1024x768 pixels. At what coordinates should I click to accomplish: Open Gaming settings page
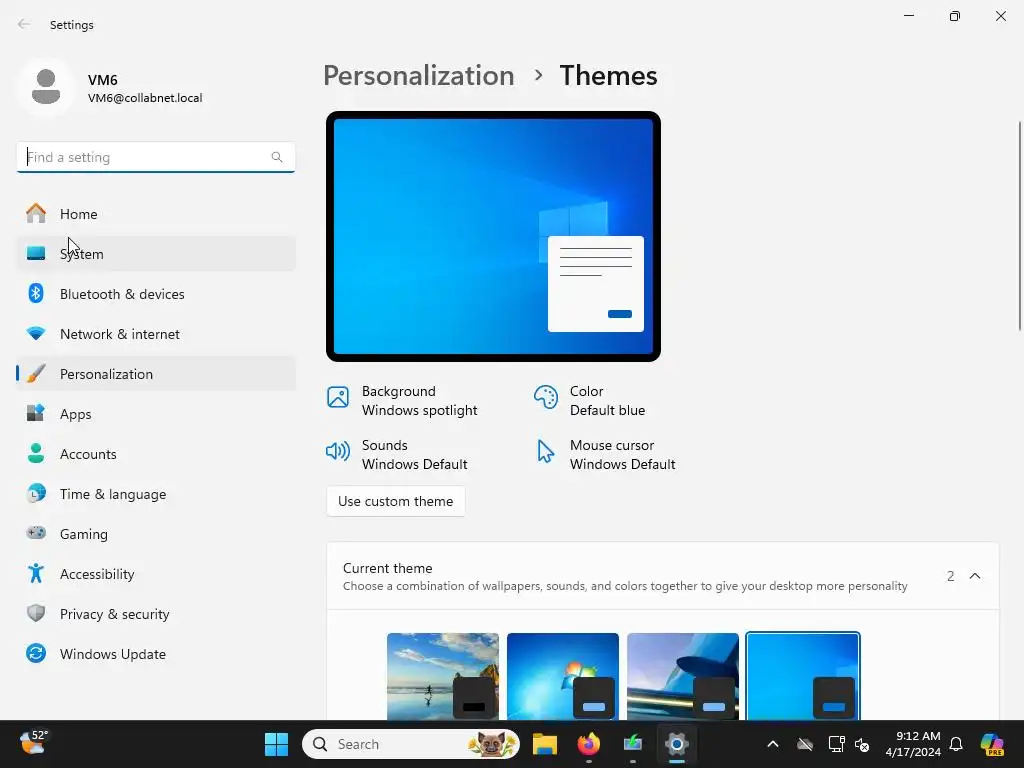tap(156, 534)
